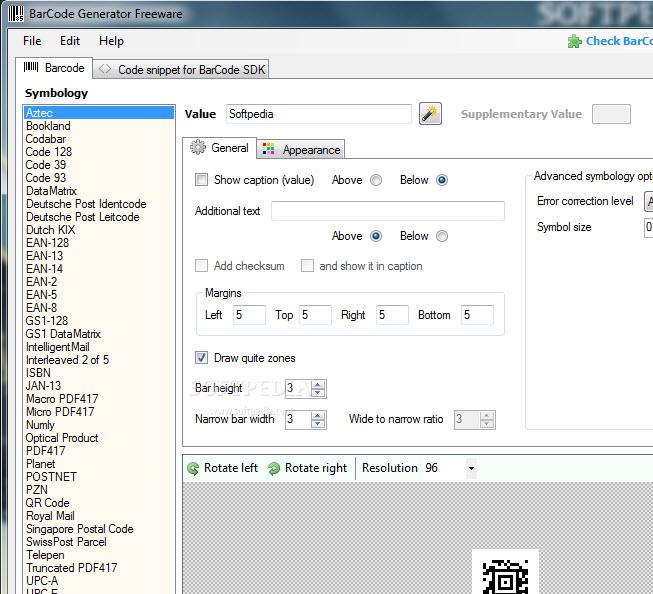The width and height of the screenshot is (653, 594).
Task: Uncheck Draw quite zones checkbox
Action: click(x=202, y=358)
